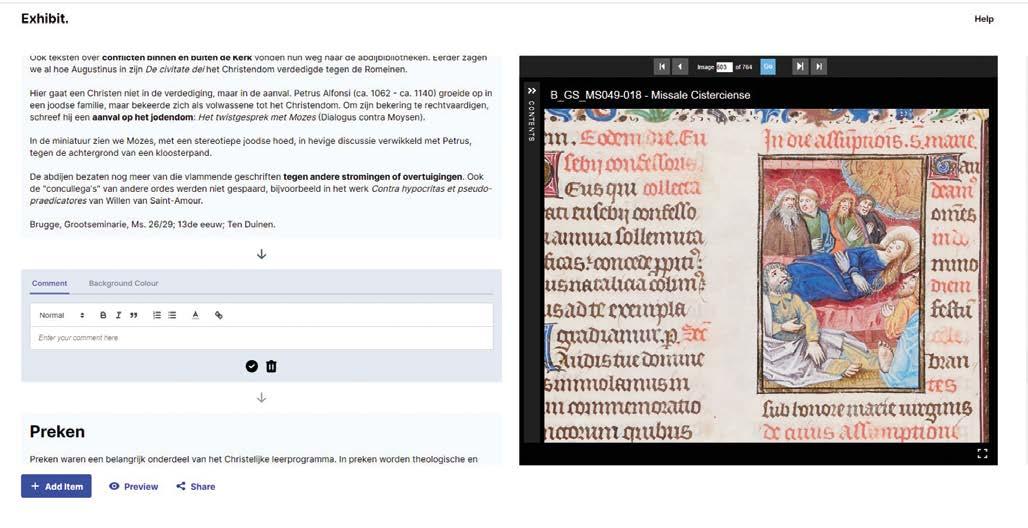The width and height of the screenshot is (1028, 528).
Task: Click the blue Go button
Action: (768, 66)
